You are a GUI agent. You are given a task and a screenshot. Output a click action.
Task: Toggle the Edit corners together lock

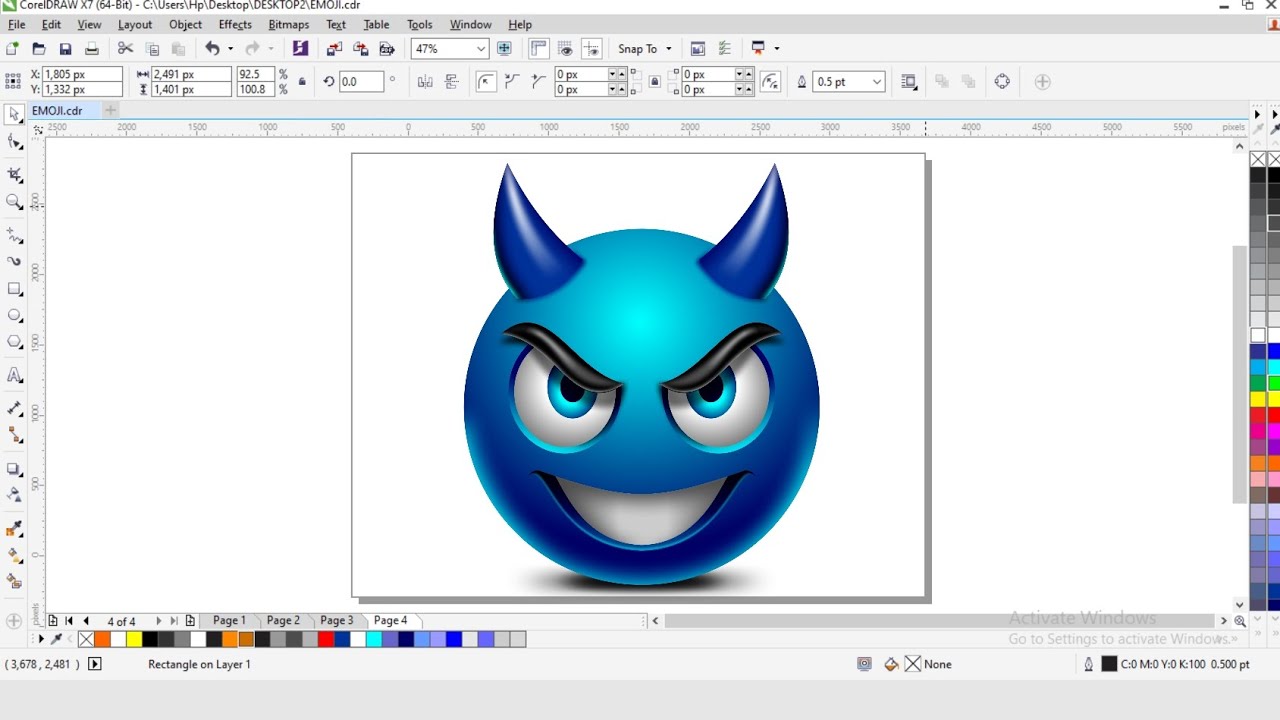pyautogui.click(x=654, y=82)
